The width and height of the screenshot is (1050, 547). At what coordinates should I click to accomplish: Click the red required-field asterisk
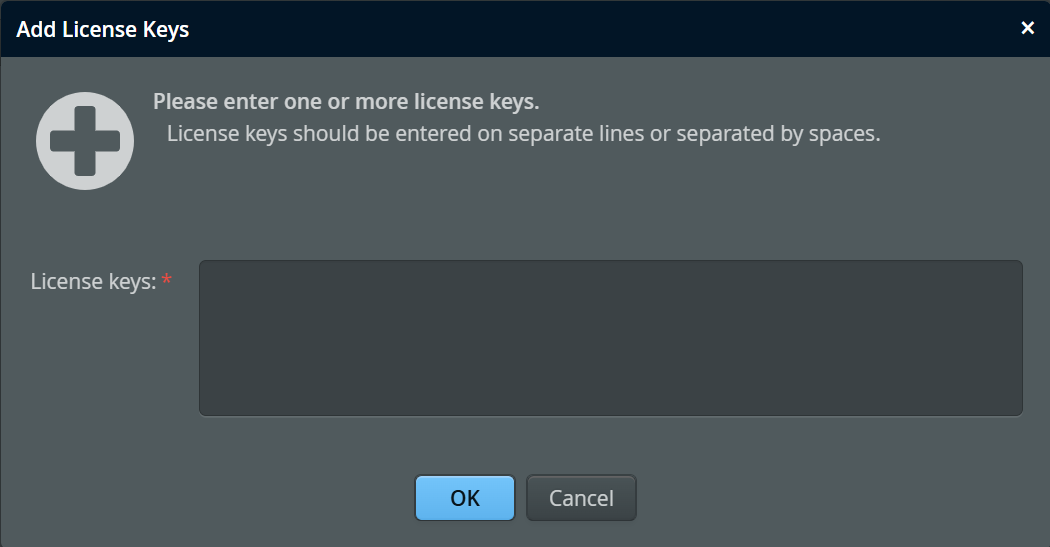[167, 281]
